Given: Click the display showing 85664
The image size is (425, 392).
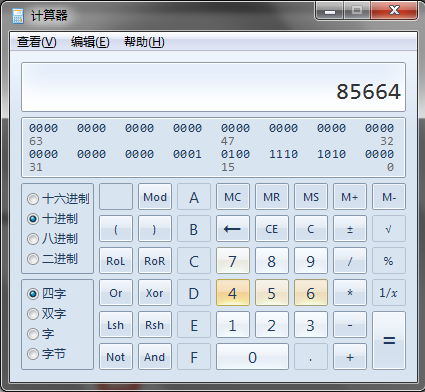Looking at the screenshot, I should click(213, 87).
